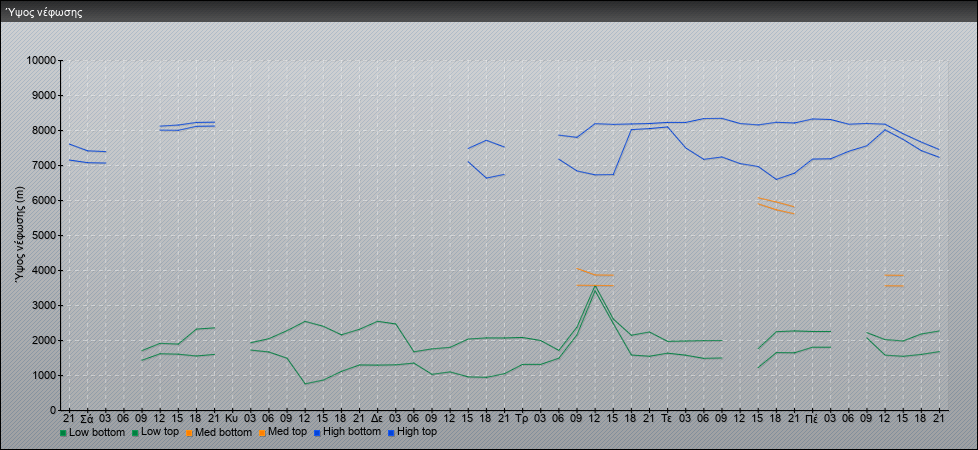Select the 'Τε' day label on the time axis
978x450 pixels.
click(667, 418)
